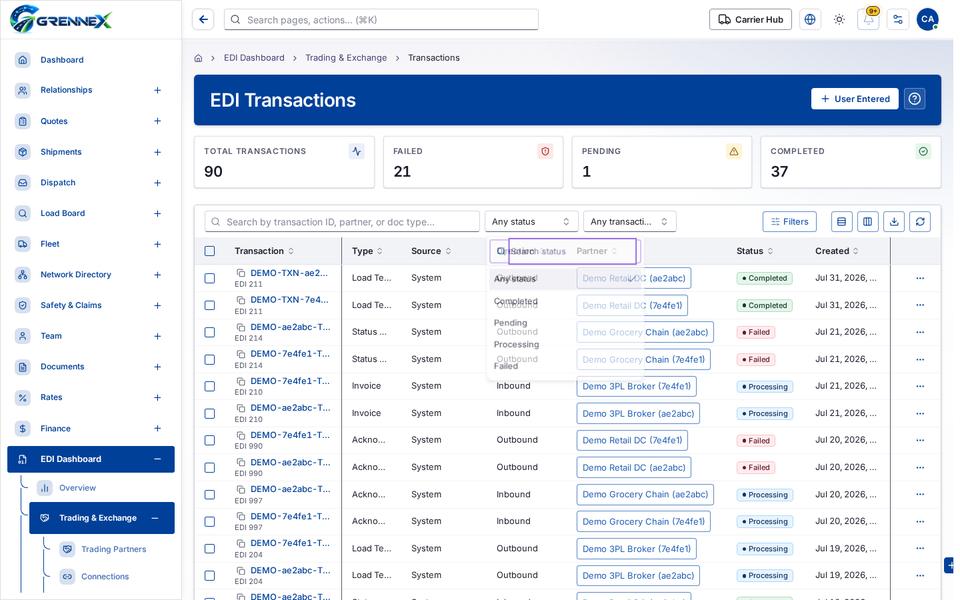This screenshot has width=960, height=600.
Task: Open row actions for DEMO-TXN-7e4 transaction
Action: [x=920, y=305]
